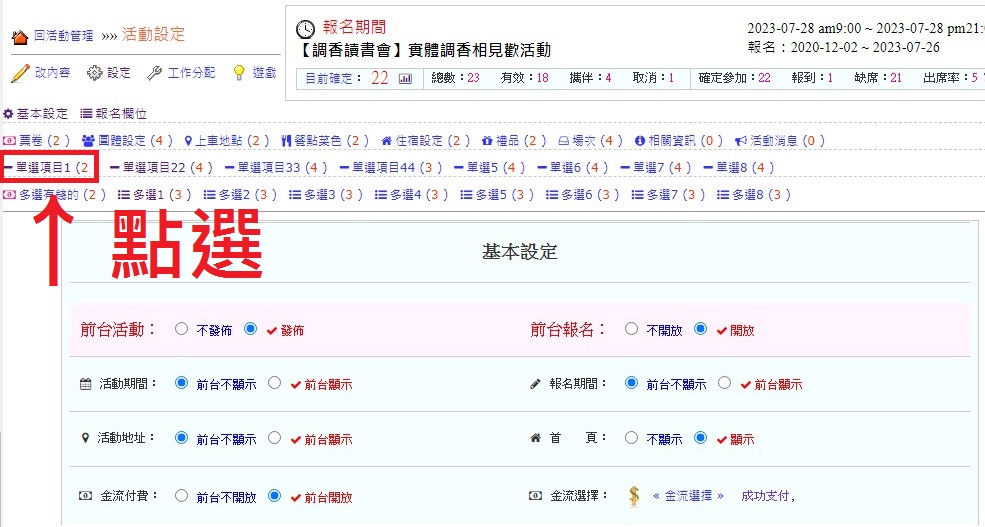Click the pencil icon for 改內容
This screenshot has width=985, height=527.
click(20, 73)
